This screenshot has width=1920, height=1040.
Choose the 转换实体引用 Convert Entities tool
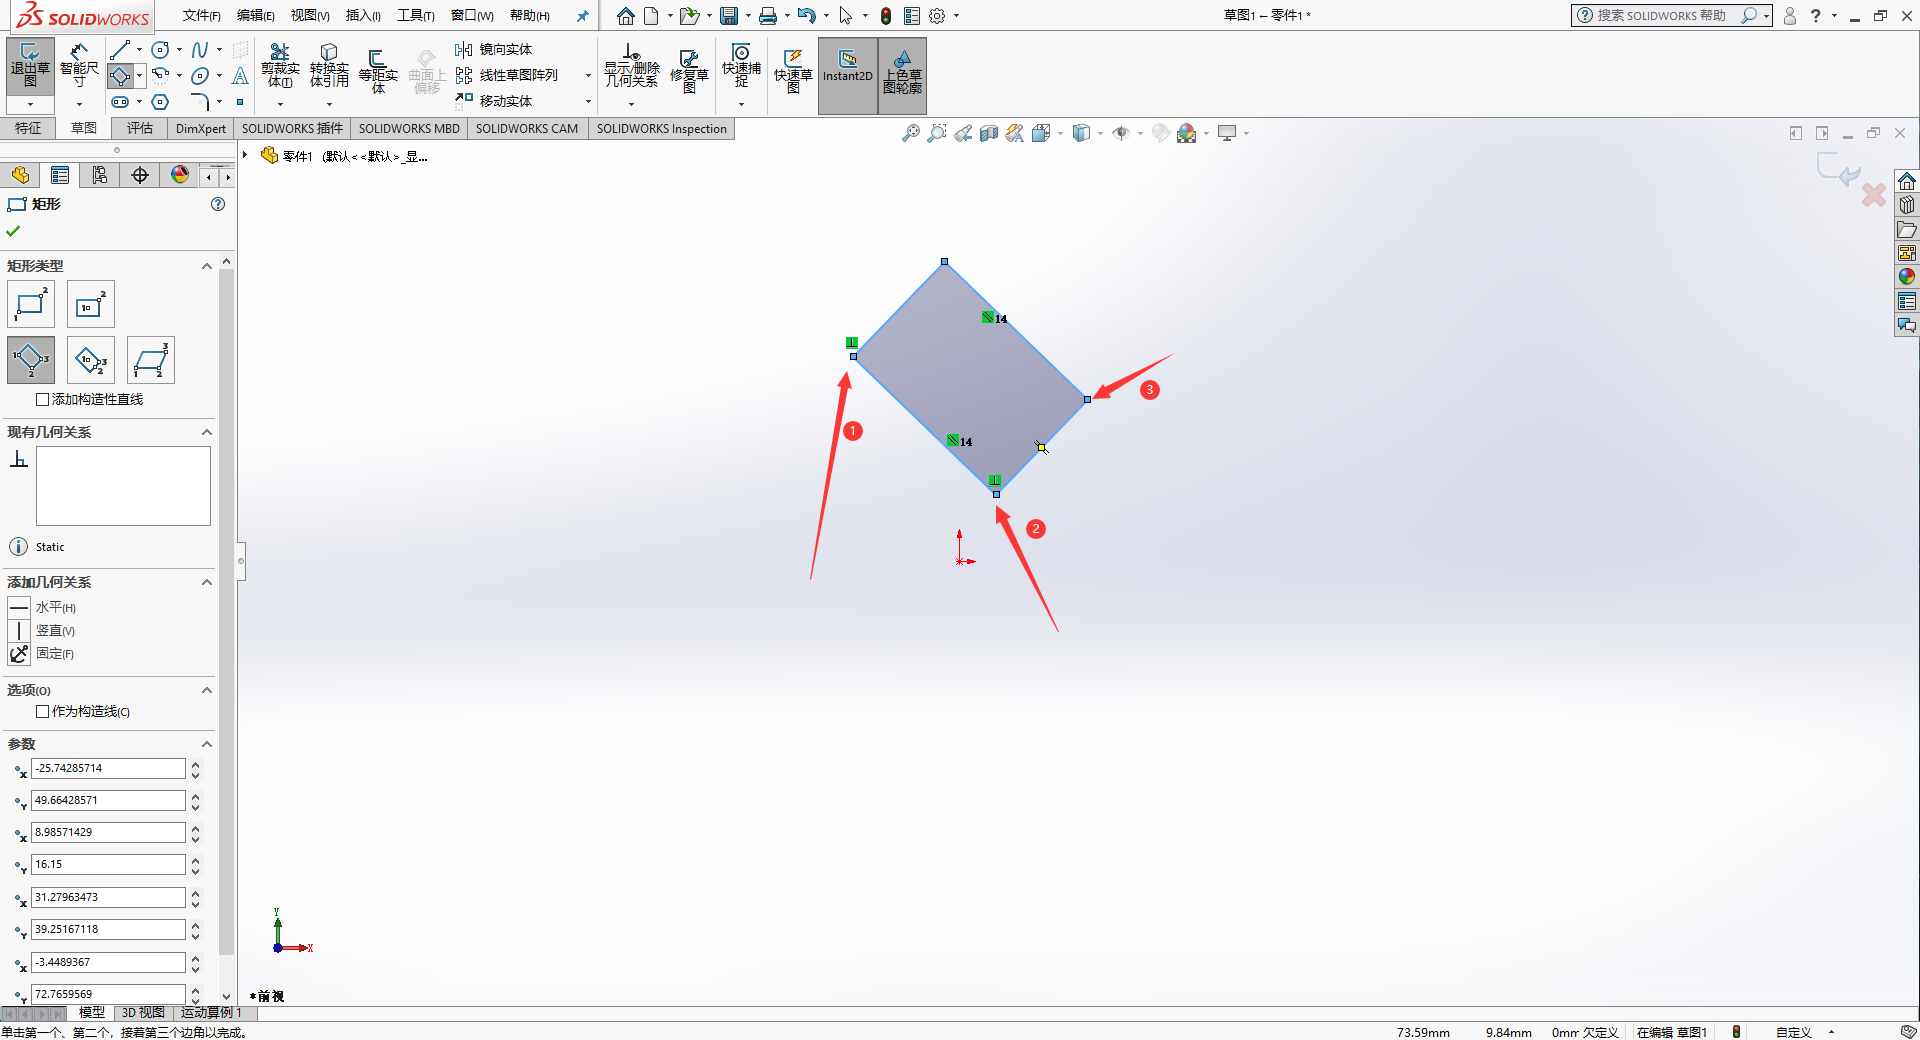(x=329, y=66)
